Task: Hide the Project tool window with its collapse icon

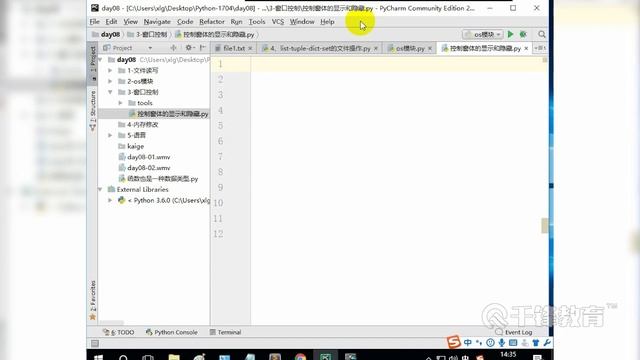Action: tap(202, 48)
